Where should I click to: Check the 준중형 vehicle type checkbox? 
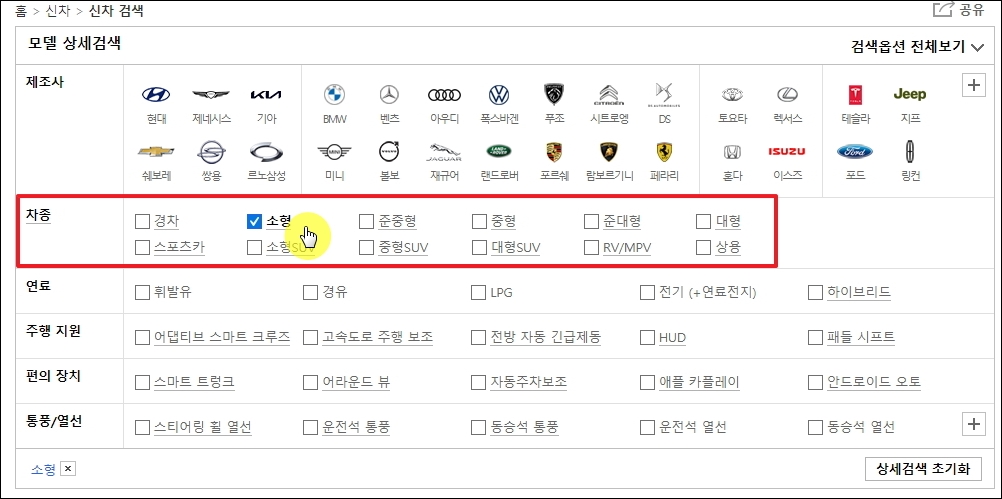tap(366, 222)
